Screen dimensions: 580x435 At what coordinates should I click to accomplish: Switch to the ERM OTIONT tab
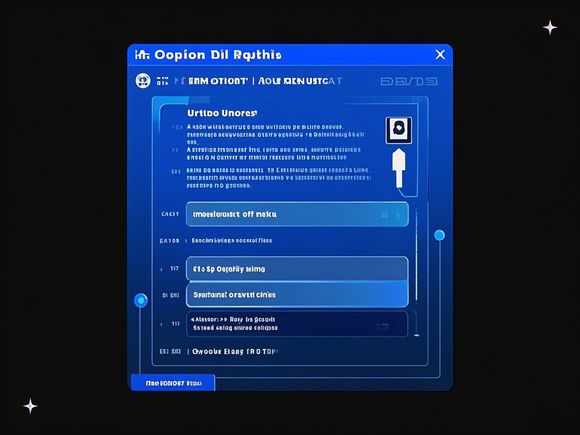[x=217, y=81]
